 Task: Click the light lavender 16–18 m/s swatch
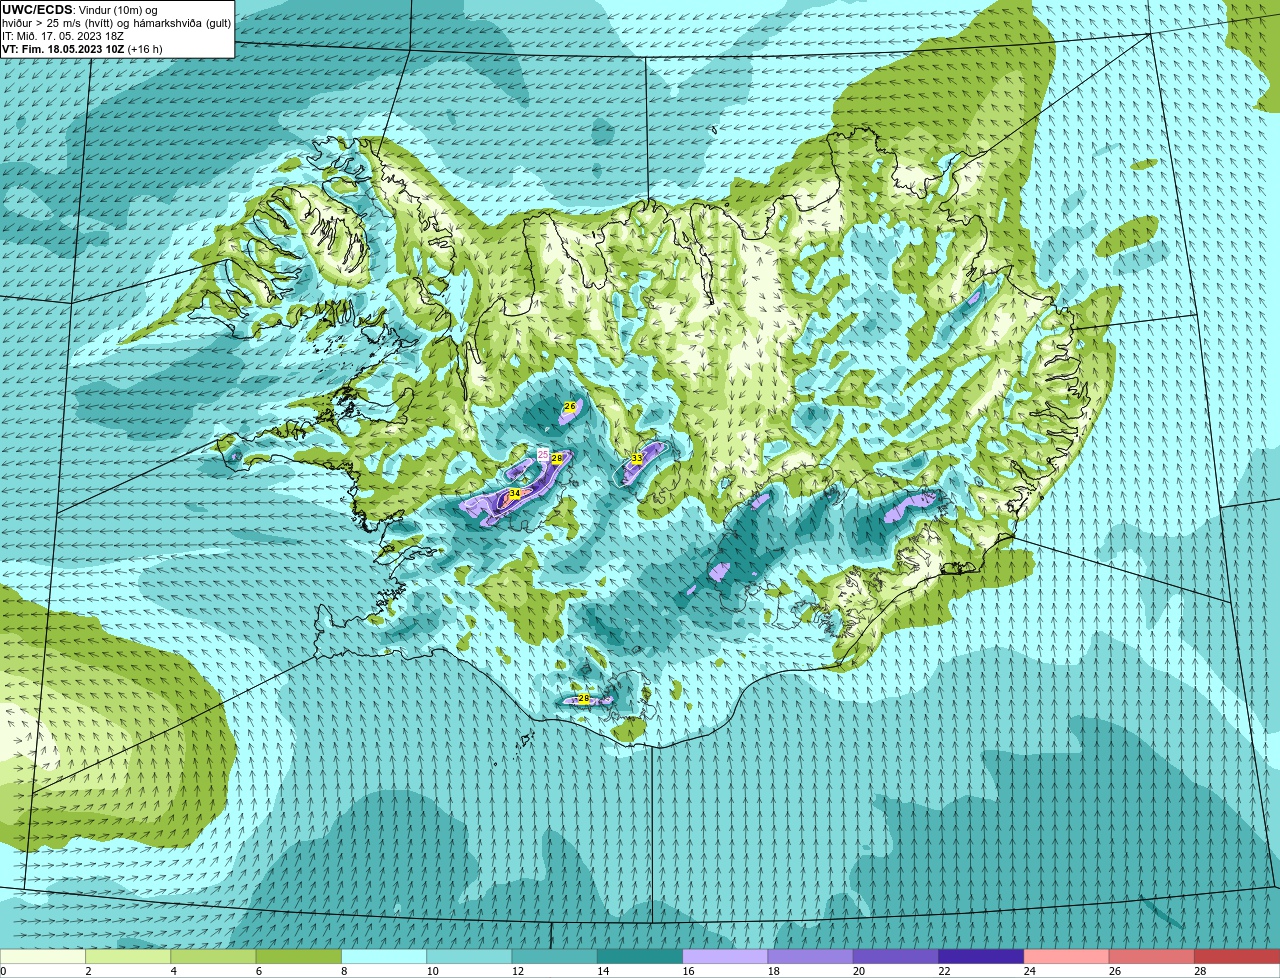pos(725,956)
